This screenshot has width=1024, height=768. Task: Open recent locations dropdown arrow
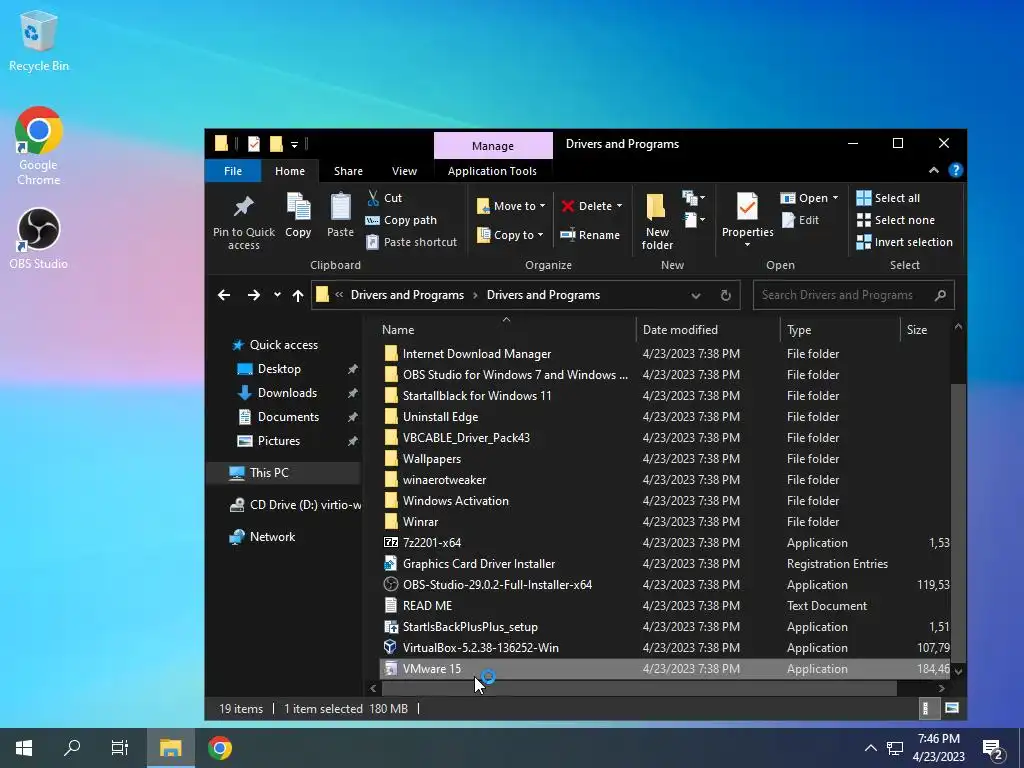[277, 295]
